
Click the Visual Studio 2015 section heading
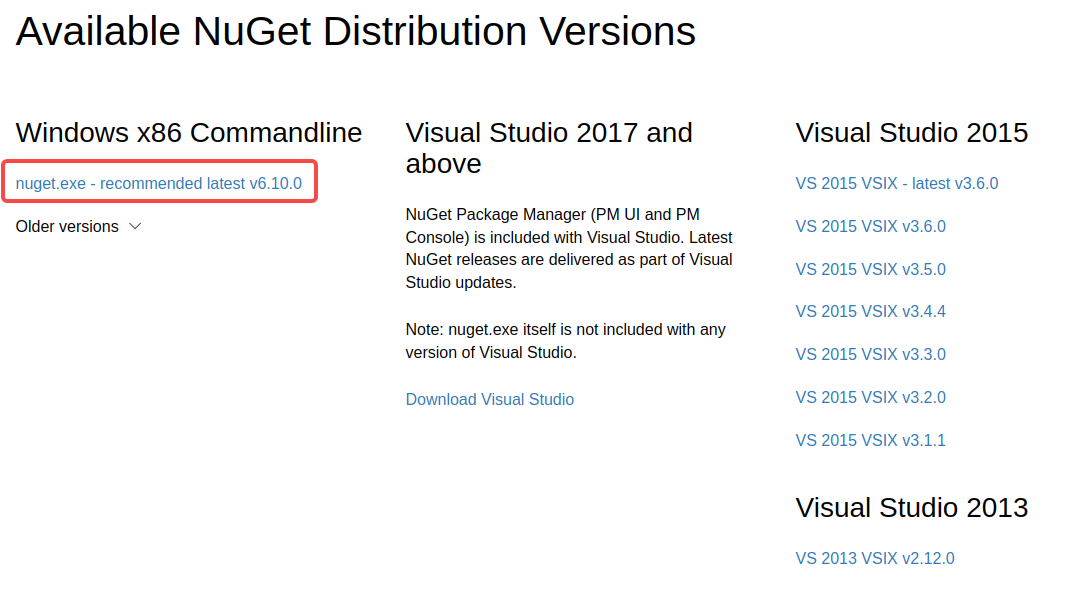911,133
